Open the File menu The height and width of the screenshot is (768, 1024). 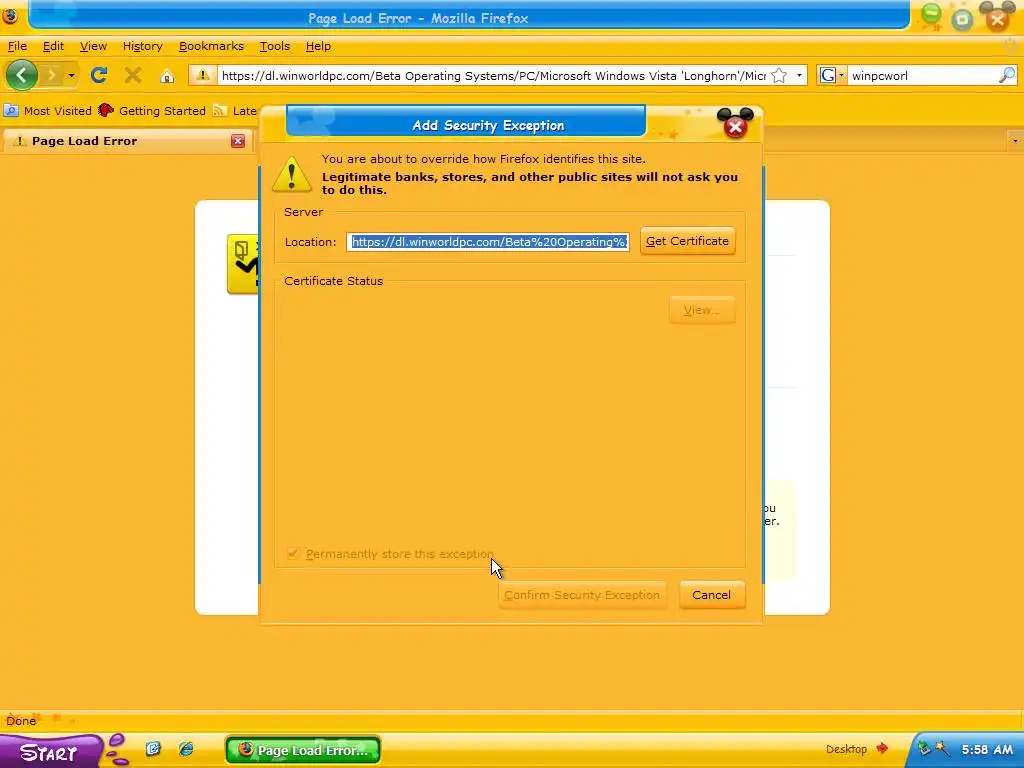pyautogui.click(x=17, y=46)
